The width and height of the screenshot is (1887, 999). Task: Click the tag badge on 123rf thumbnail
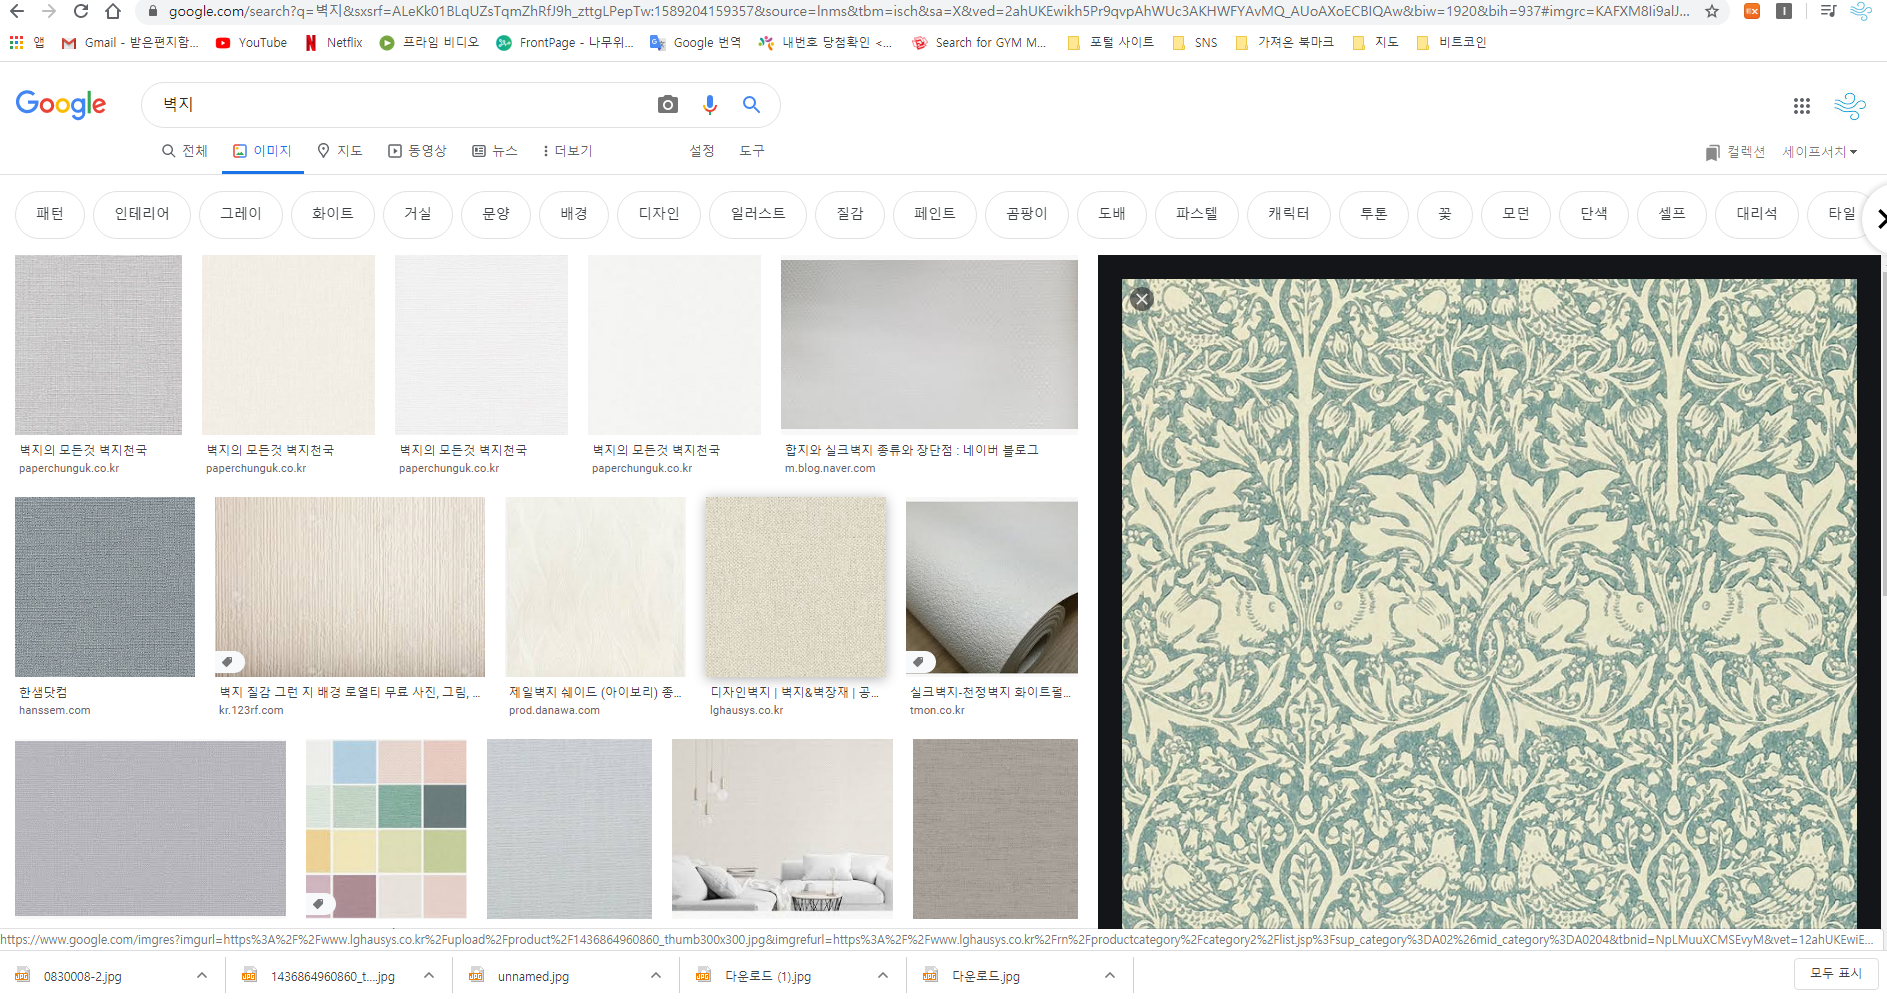[229, 662]
